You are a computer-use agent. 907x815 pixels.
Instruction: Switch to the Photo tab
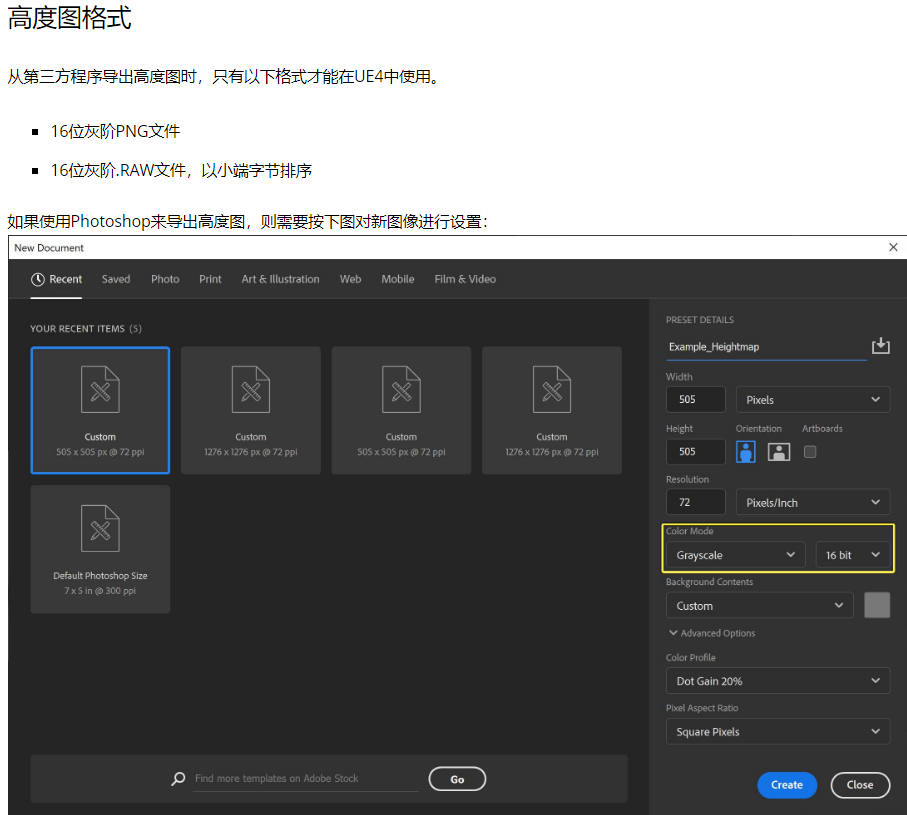pyautogui.click(x=165, y=279)
